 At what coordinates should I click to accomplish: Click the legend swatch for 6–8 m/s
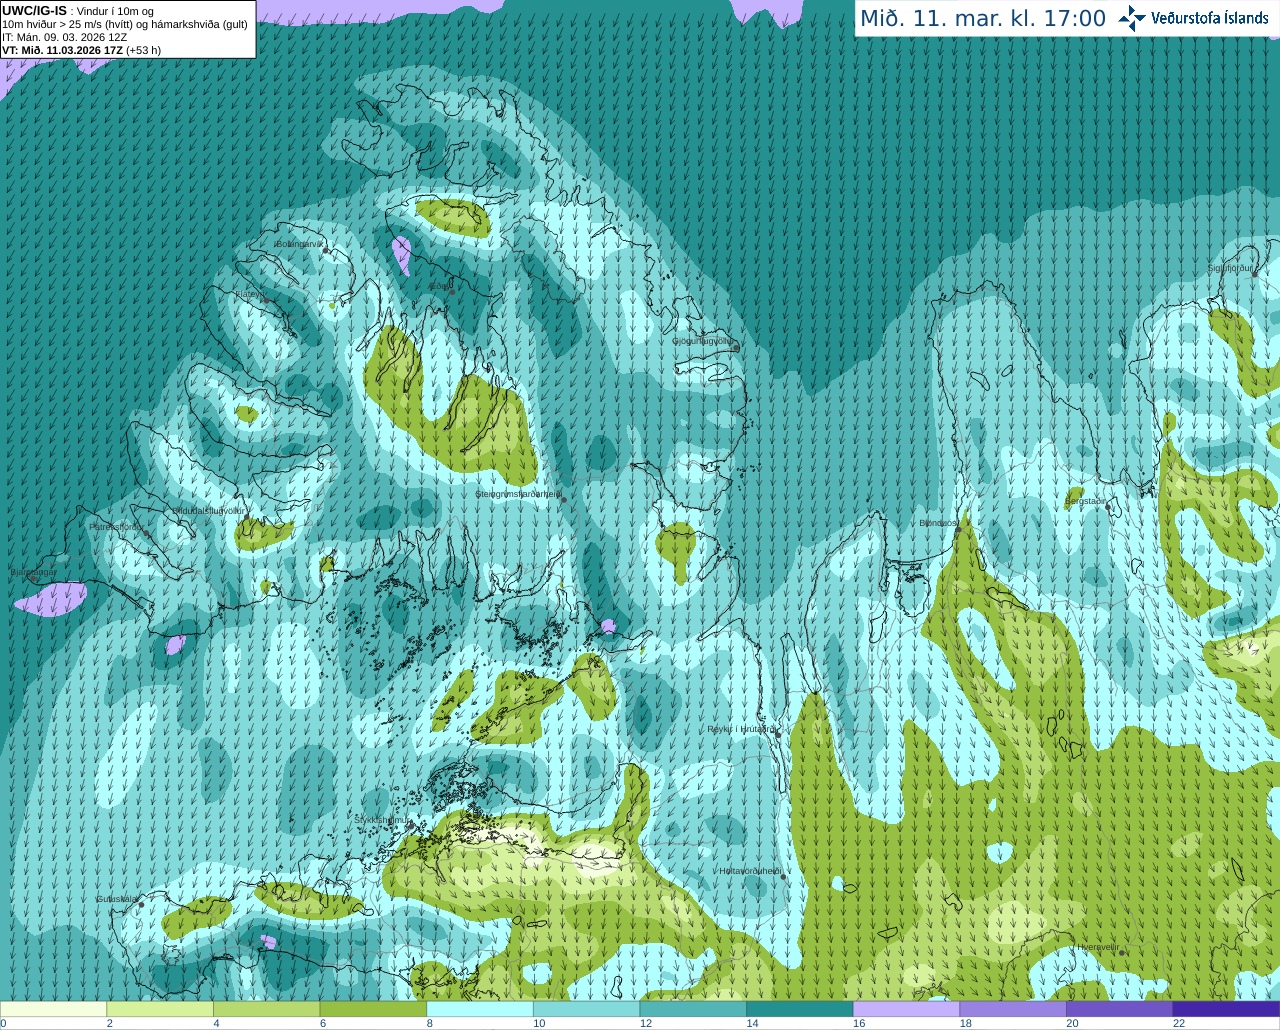tap(373, 1008)
